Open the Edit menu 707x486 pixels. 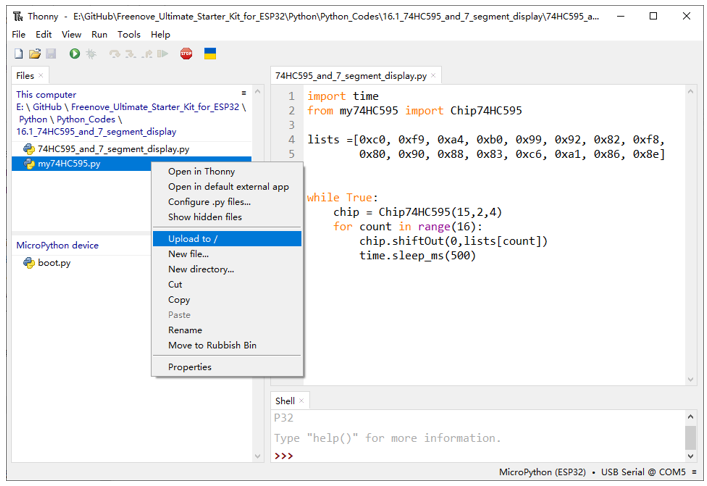coord(44,34)
